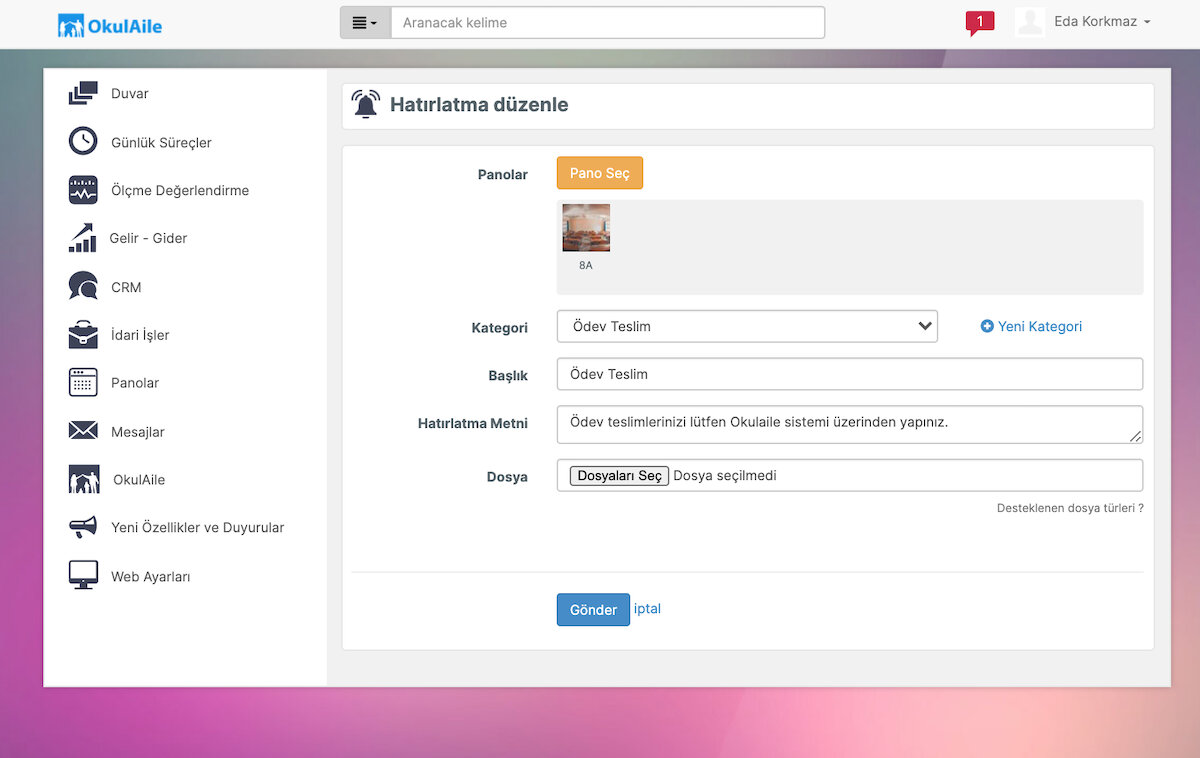
Task: Open Desteklenen dosya türleri help link
Action: click(x=1070, y=508)
